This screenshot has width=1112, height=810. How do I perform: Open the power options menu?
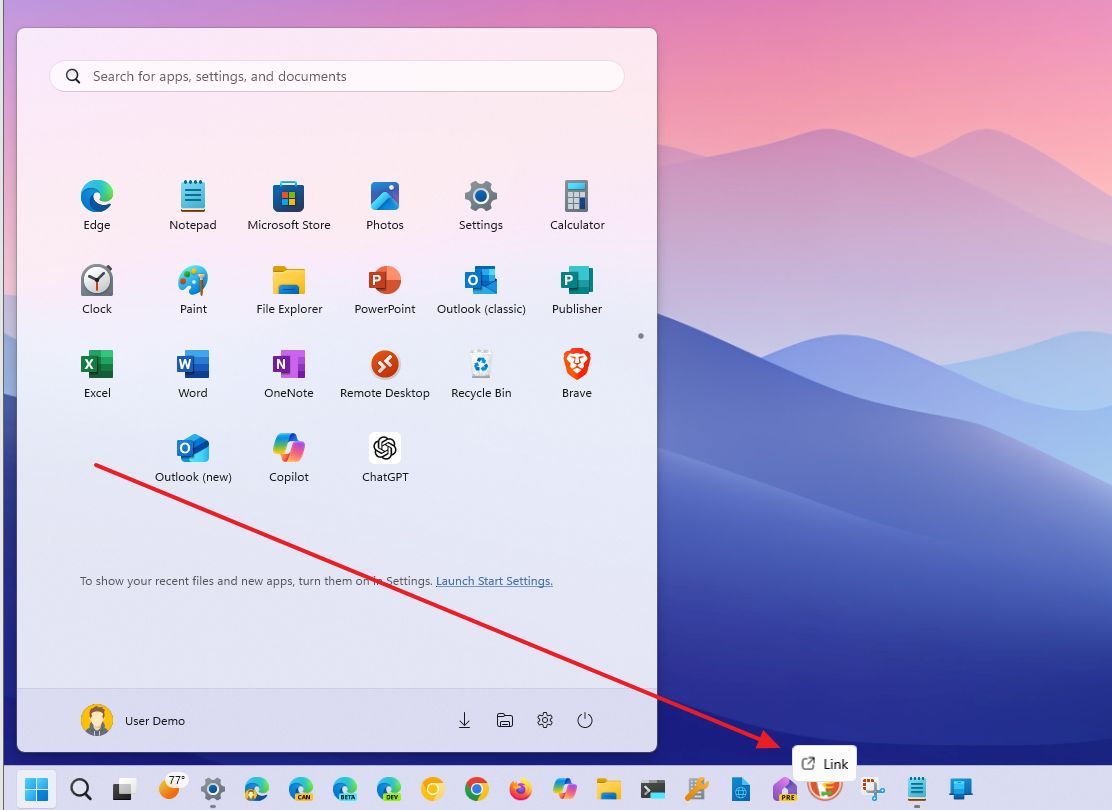coord(585,719)
